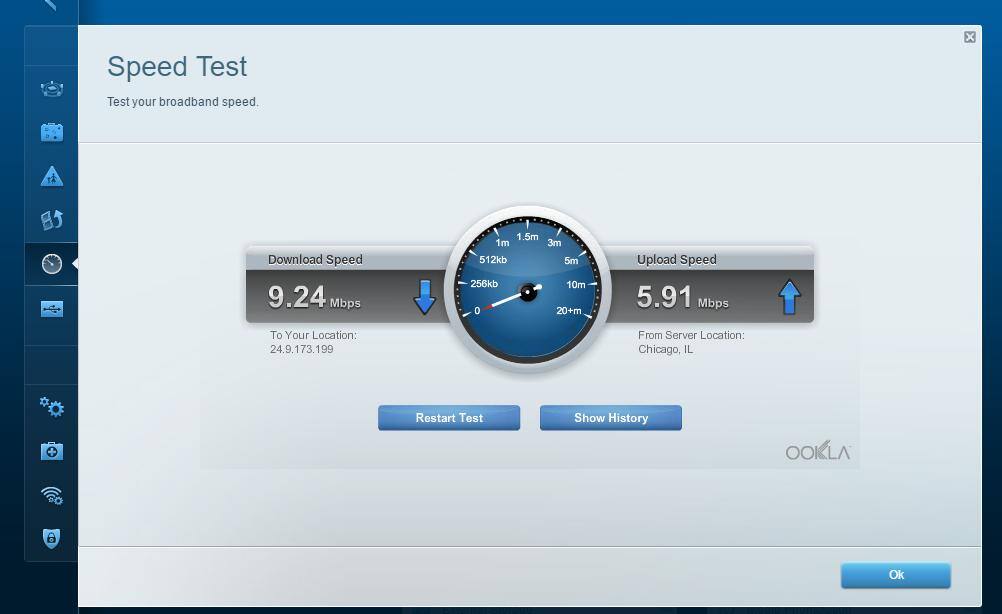
Task: Select the Speed Test clock icon
Action: [52, 264]
